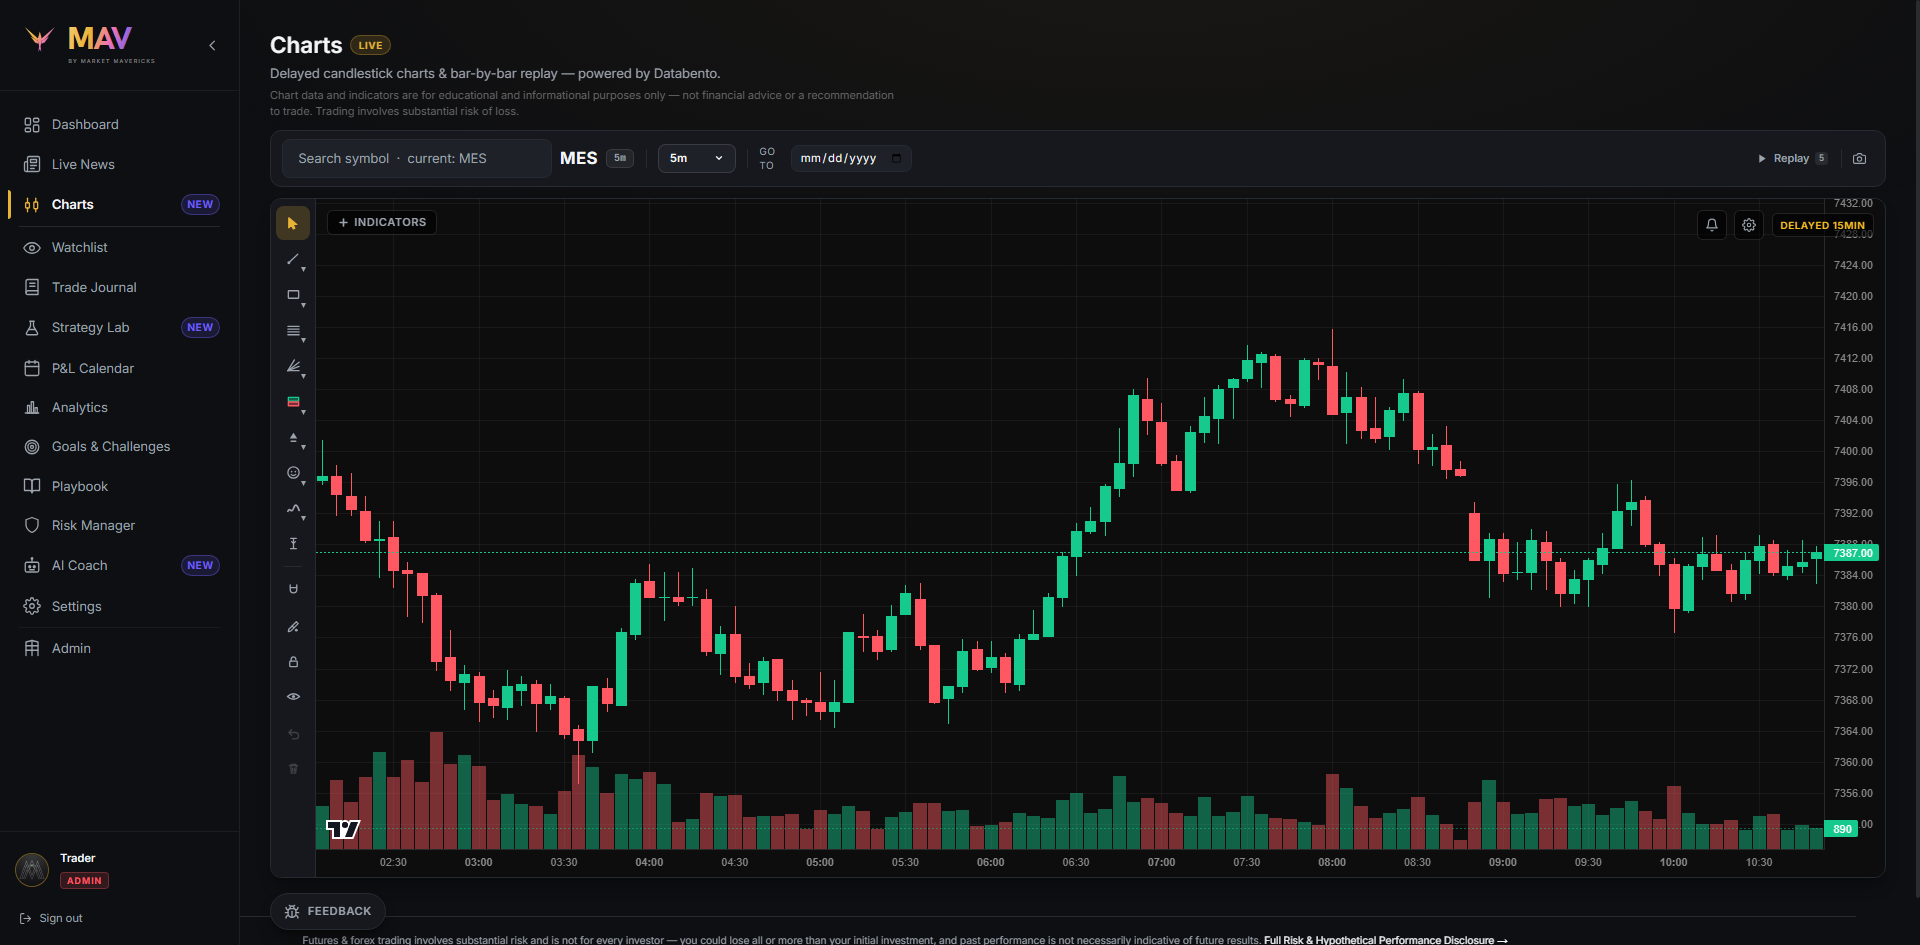Collapse the sidebar with chevron arrow
Image resolution: width=1920 pixels, height=945 pixels.
212,45
